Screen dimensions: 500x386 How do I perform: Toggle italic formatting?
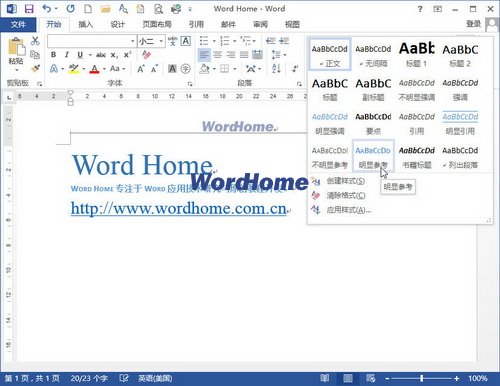[x=67, y=55]
